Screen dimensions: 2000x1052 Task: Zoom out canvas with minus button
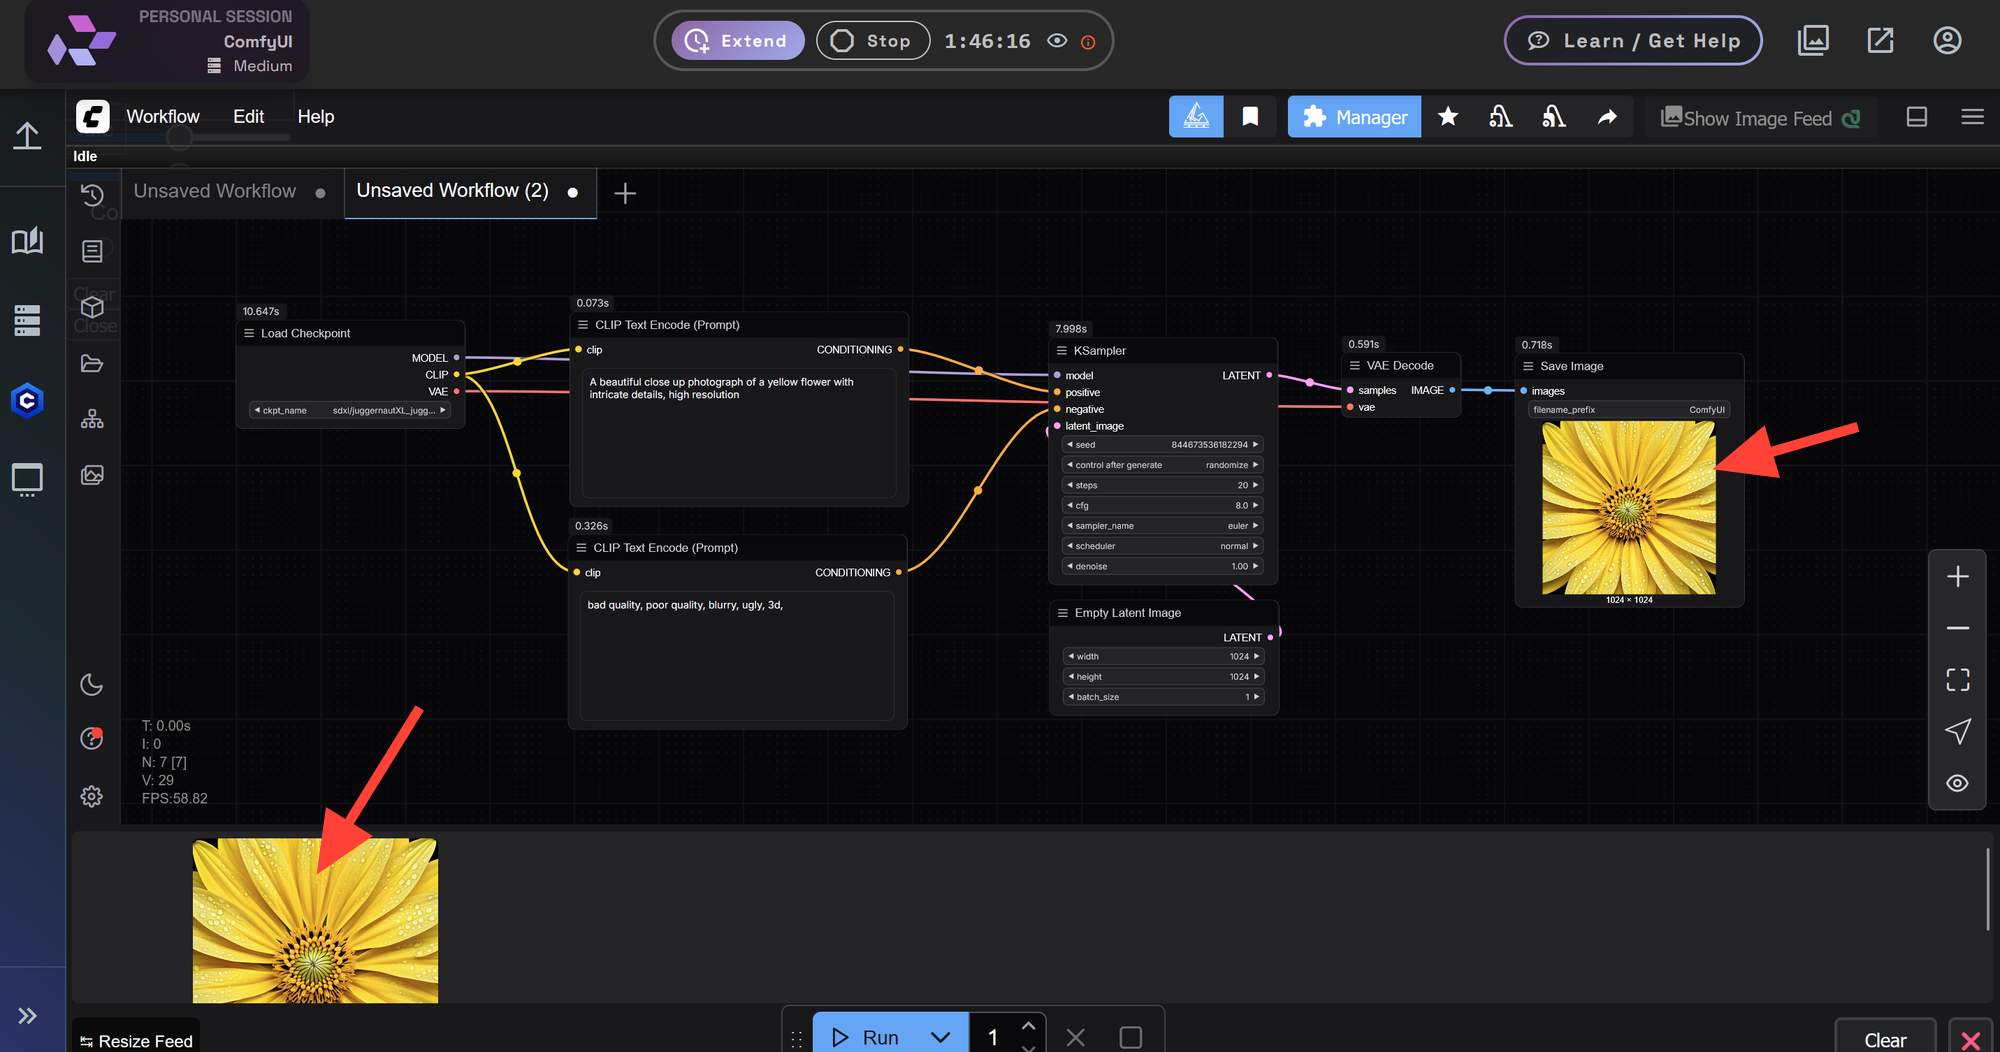[1958, 628]
